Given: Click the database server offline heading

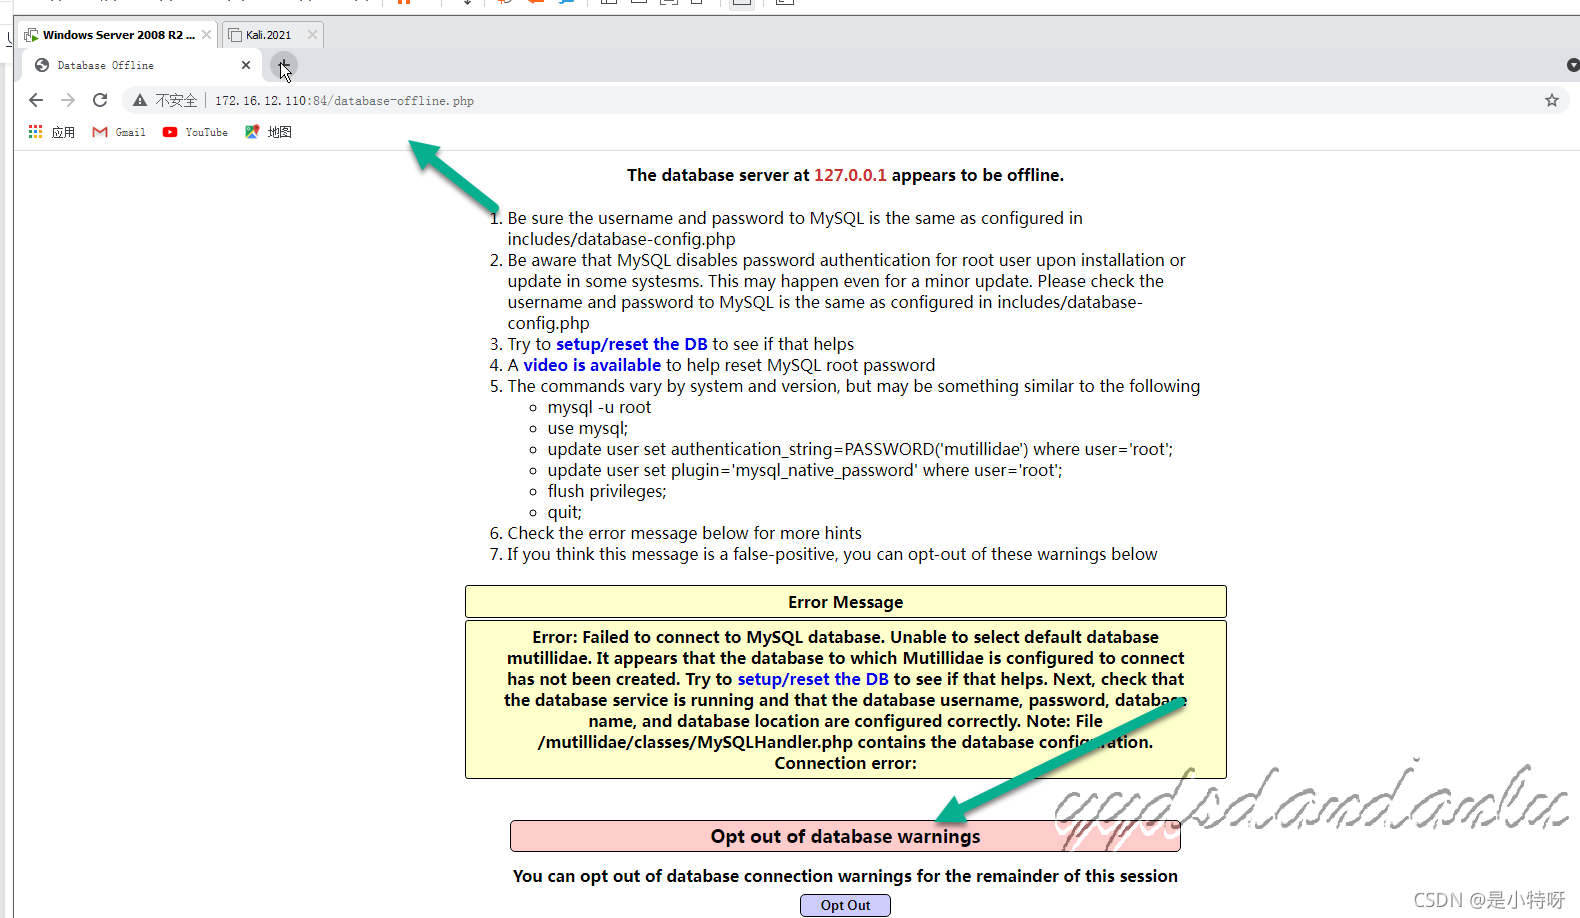Looking at the screenshot, I should click(845, 175).
